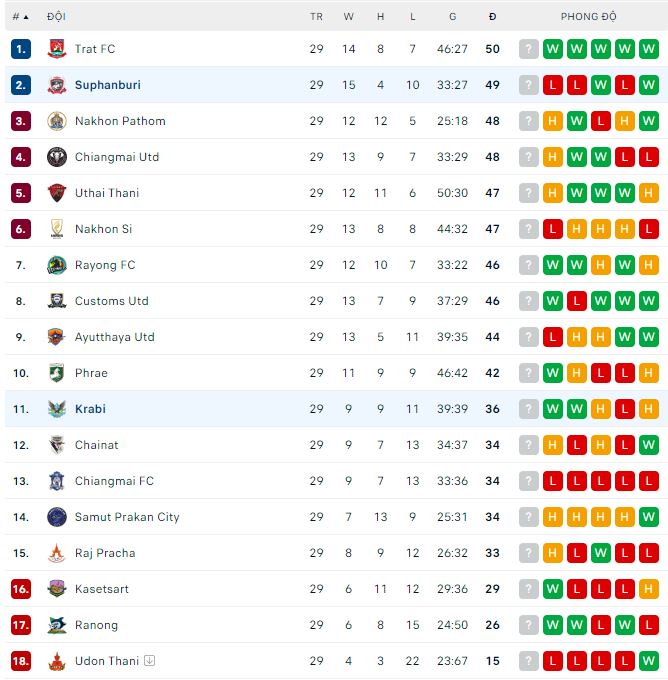Image resolution: width=668 pixels, height=680 pixels.
Task: Click Chainat's first orange H form badge
Action: tap(553, 445)
